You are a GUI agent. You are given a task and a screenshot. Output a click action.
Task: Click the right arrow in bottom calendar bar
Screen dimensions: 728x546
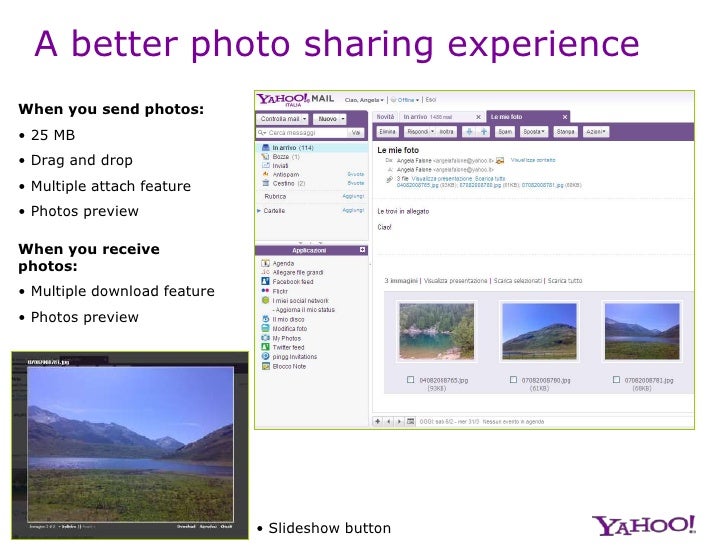click(399, 422)
